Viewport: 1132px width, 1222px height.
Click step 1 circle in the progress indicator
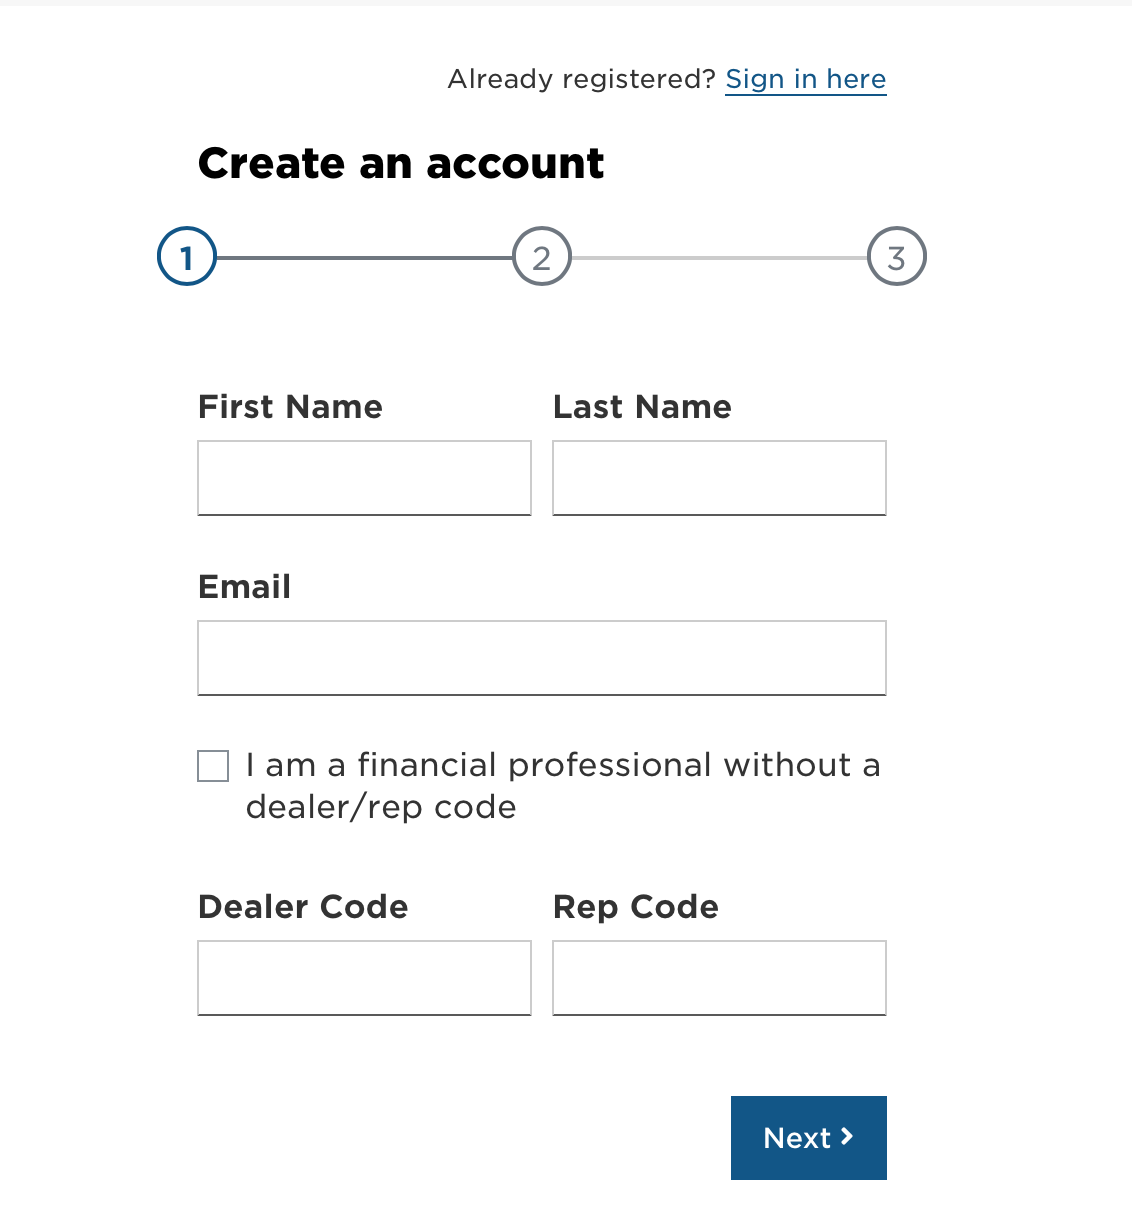[186, 256]
